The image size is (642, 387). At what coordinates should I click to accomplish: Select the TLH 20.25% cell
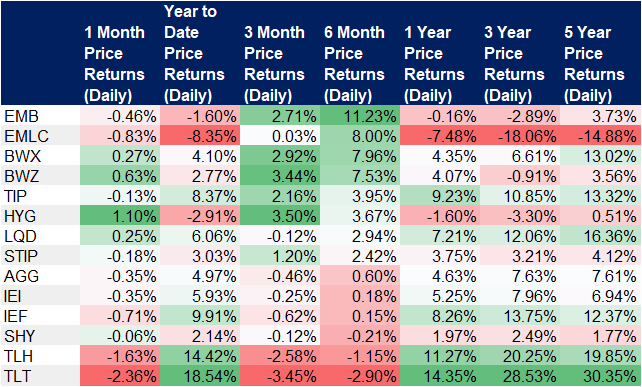click(520, 356)
